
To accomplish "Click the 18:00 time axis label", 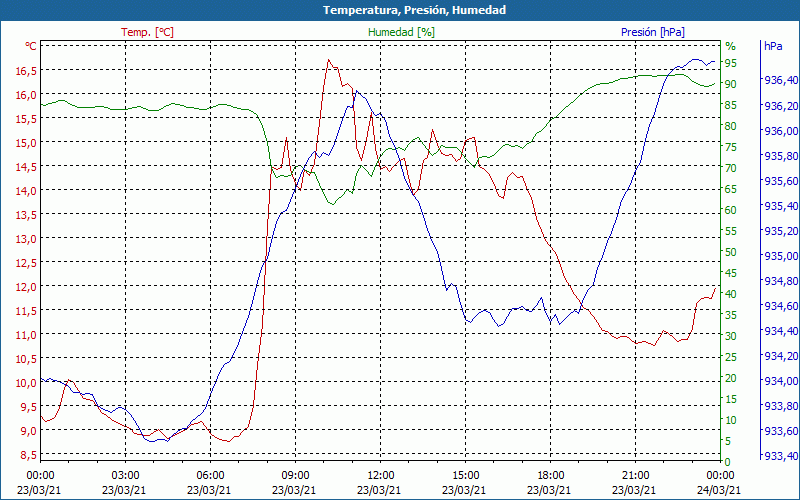I will (551, 476).
